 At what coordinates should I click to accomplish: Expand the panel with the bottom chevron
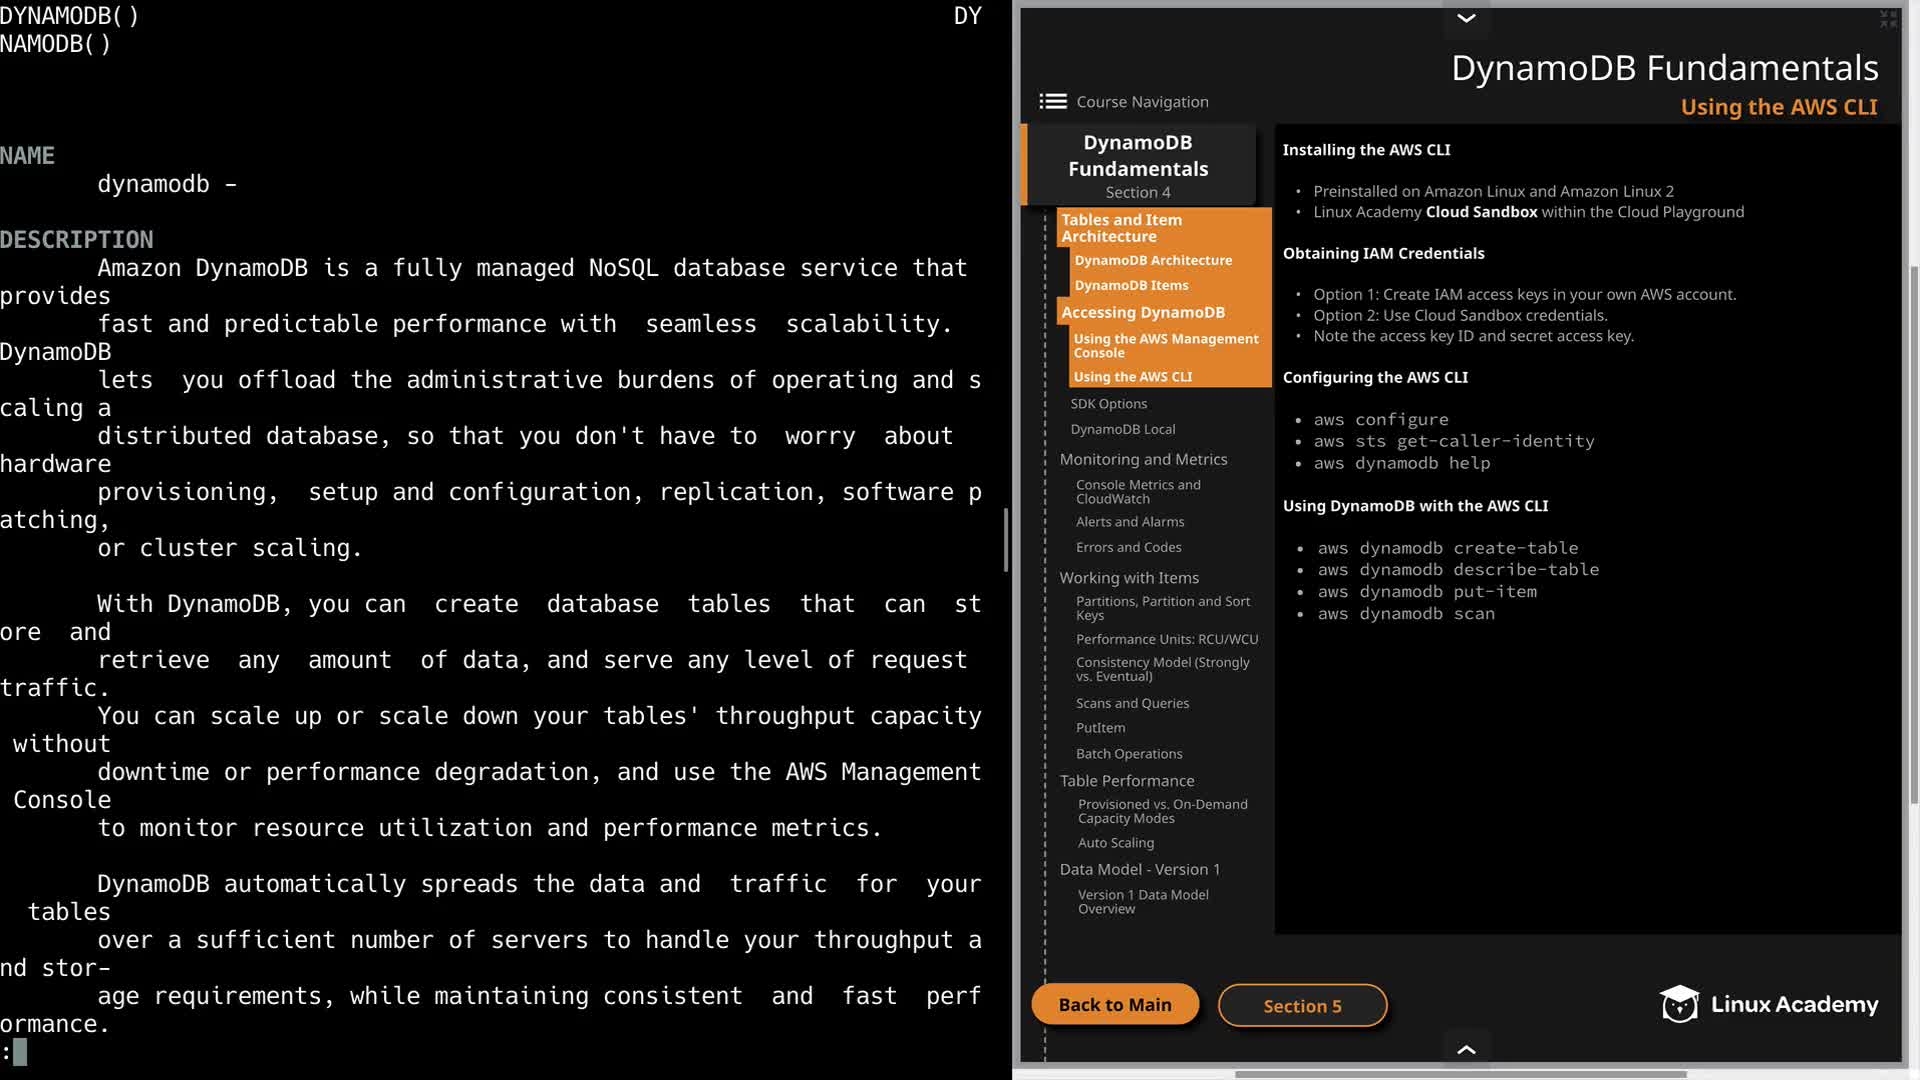[1466, 1049]
